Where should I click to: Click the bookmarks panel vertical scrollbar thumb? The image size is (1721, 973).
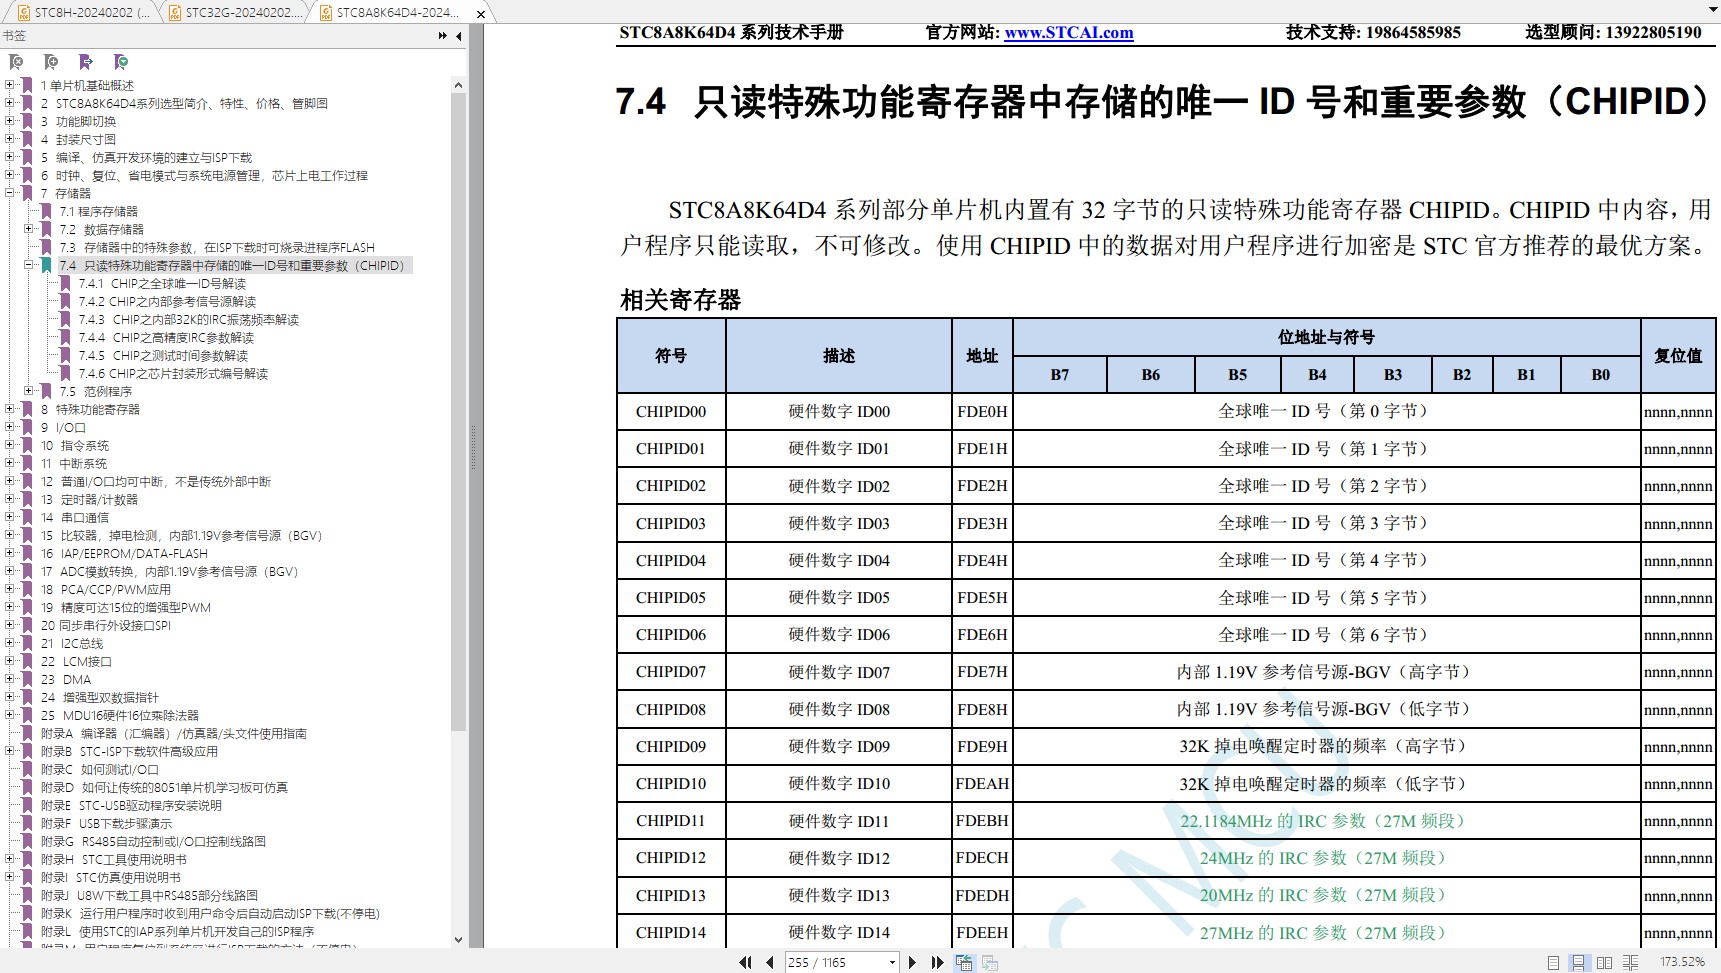(x=458, y=410)
